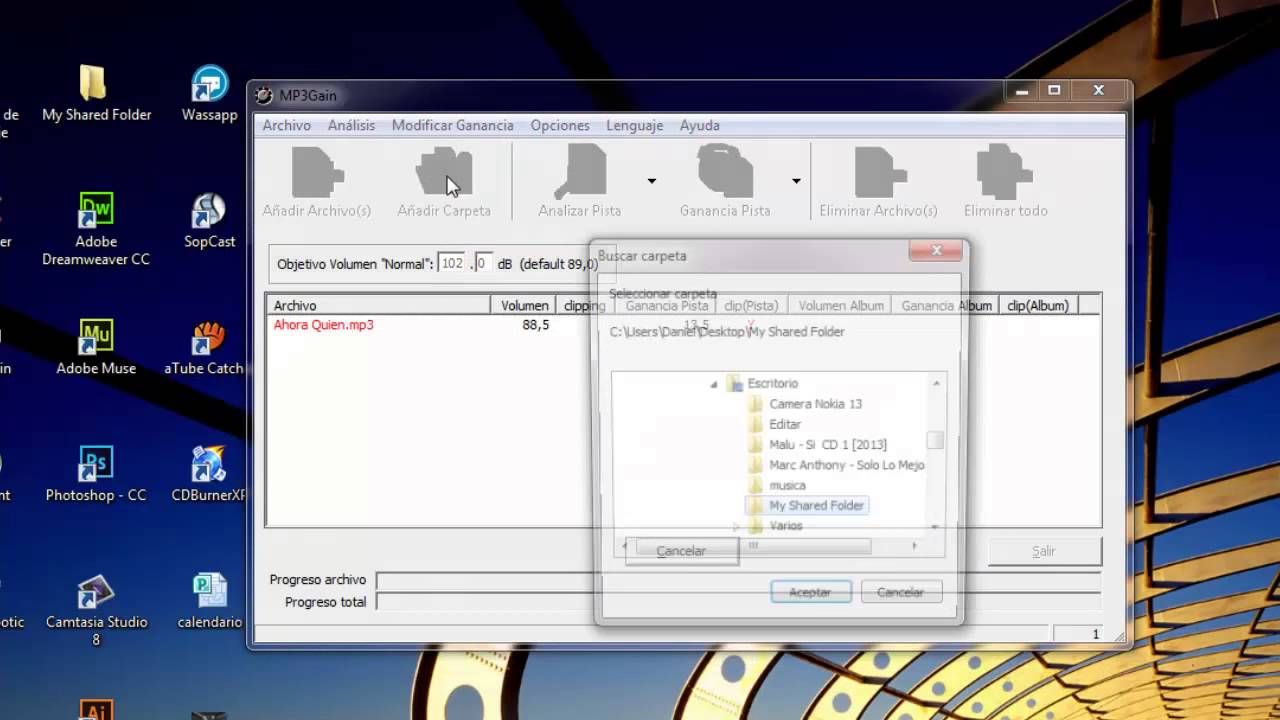Sort by the clip(Album) column header
This screenshot has height=720, width=1280.
pos(1038,306)
